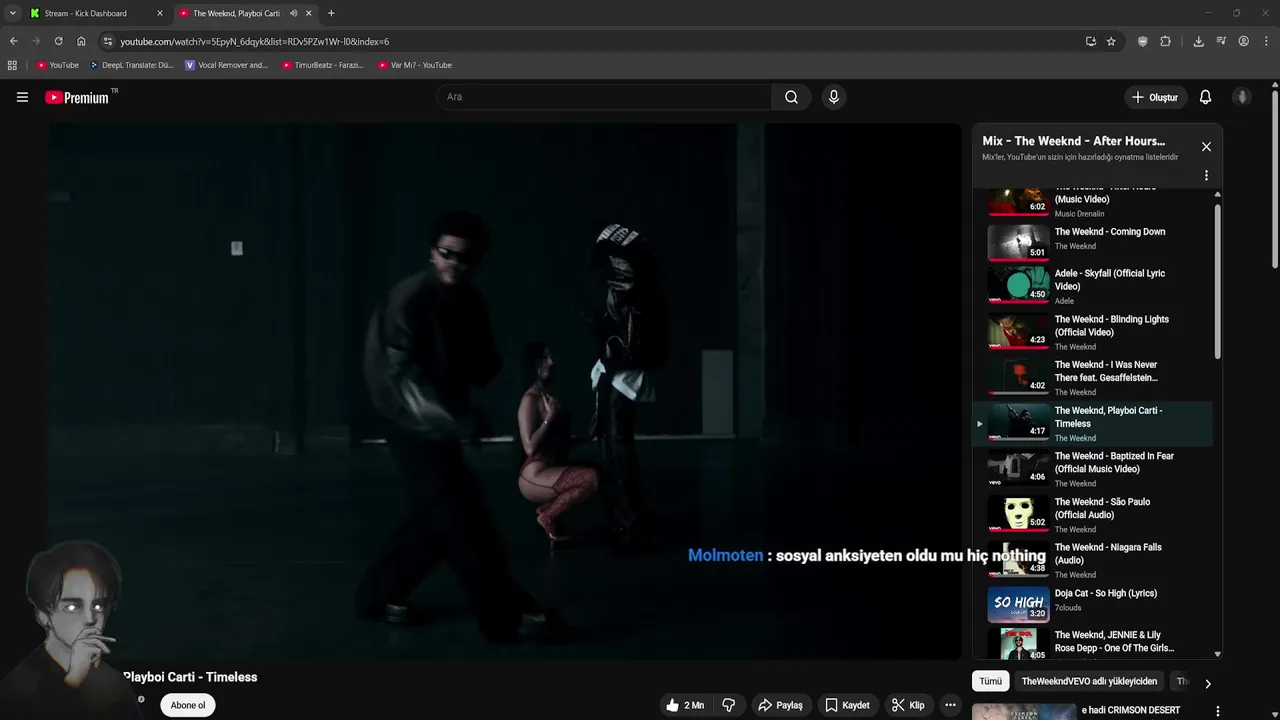The image size is (1280, 720).
Task: Click the Klip clip button
Action: [x=908, y=705]
